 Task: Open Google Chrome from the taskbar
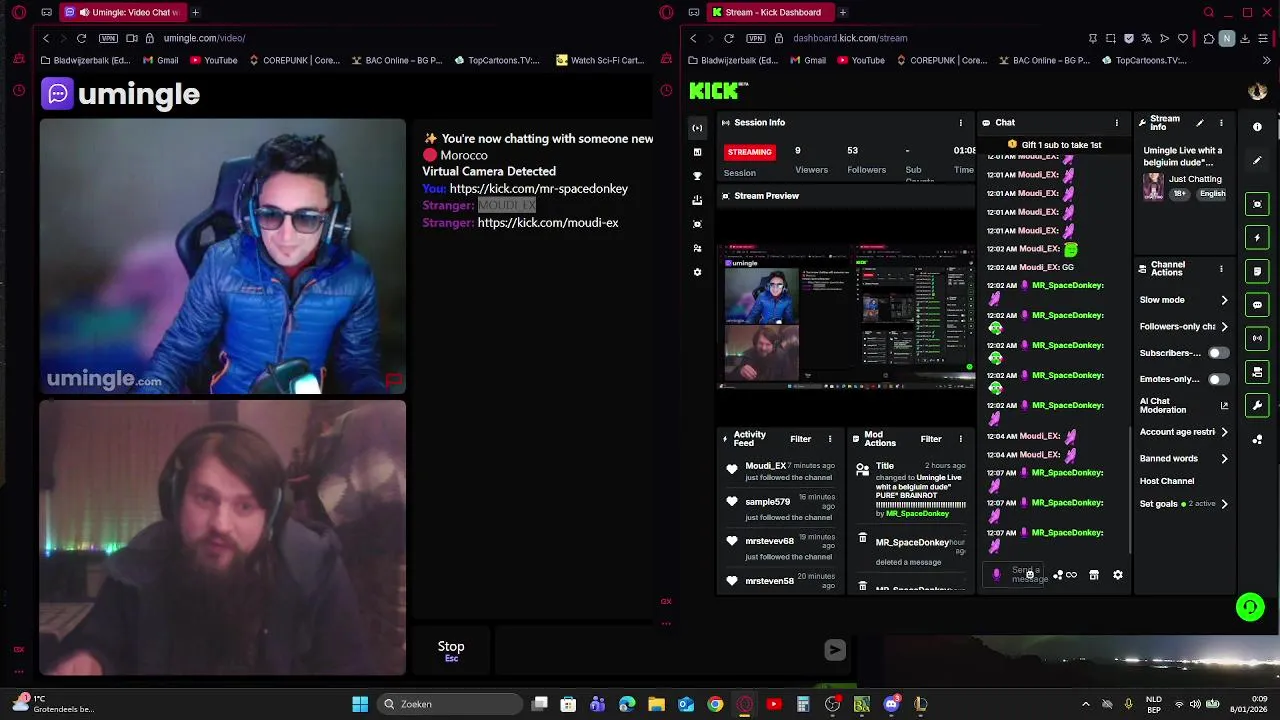point(715,704)
